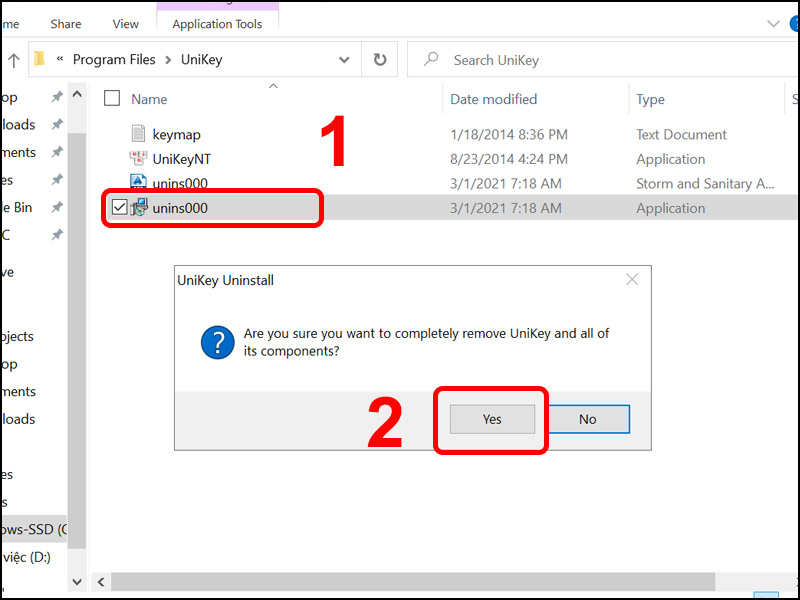Click the unins000 Storm and Sanitary file icon
Viewport: 800px width, 600px height.
[x=139, y=184]
